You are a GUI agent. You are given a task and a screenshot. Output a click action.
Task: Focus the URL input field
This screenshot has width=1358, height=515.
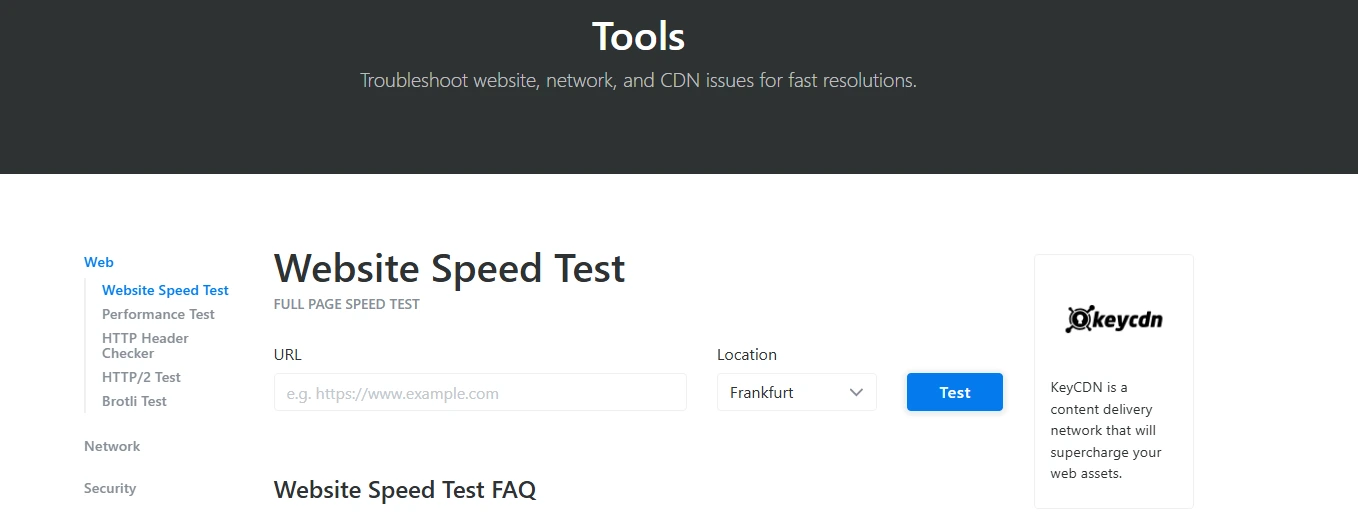(480, 393)
